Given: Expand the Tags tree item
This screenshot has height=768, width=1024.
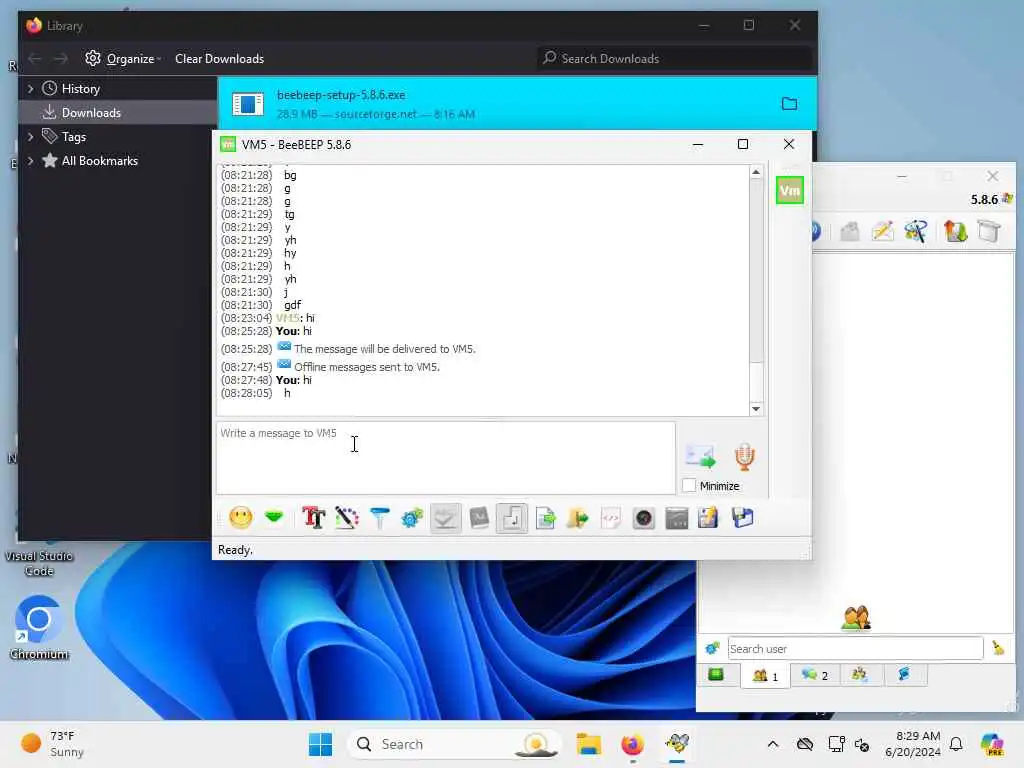Looking at the screenshot, I should (x=30, y=136).
